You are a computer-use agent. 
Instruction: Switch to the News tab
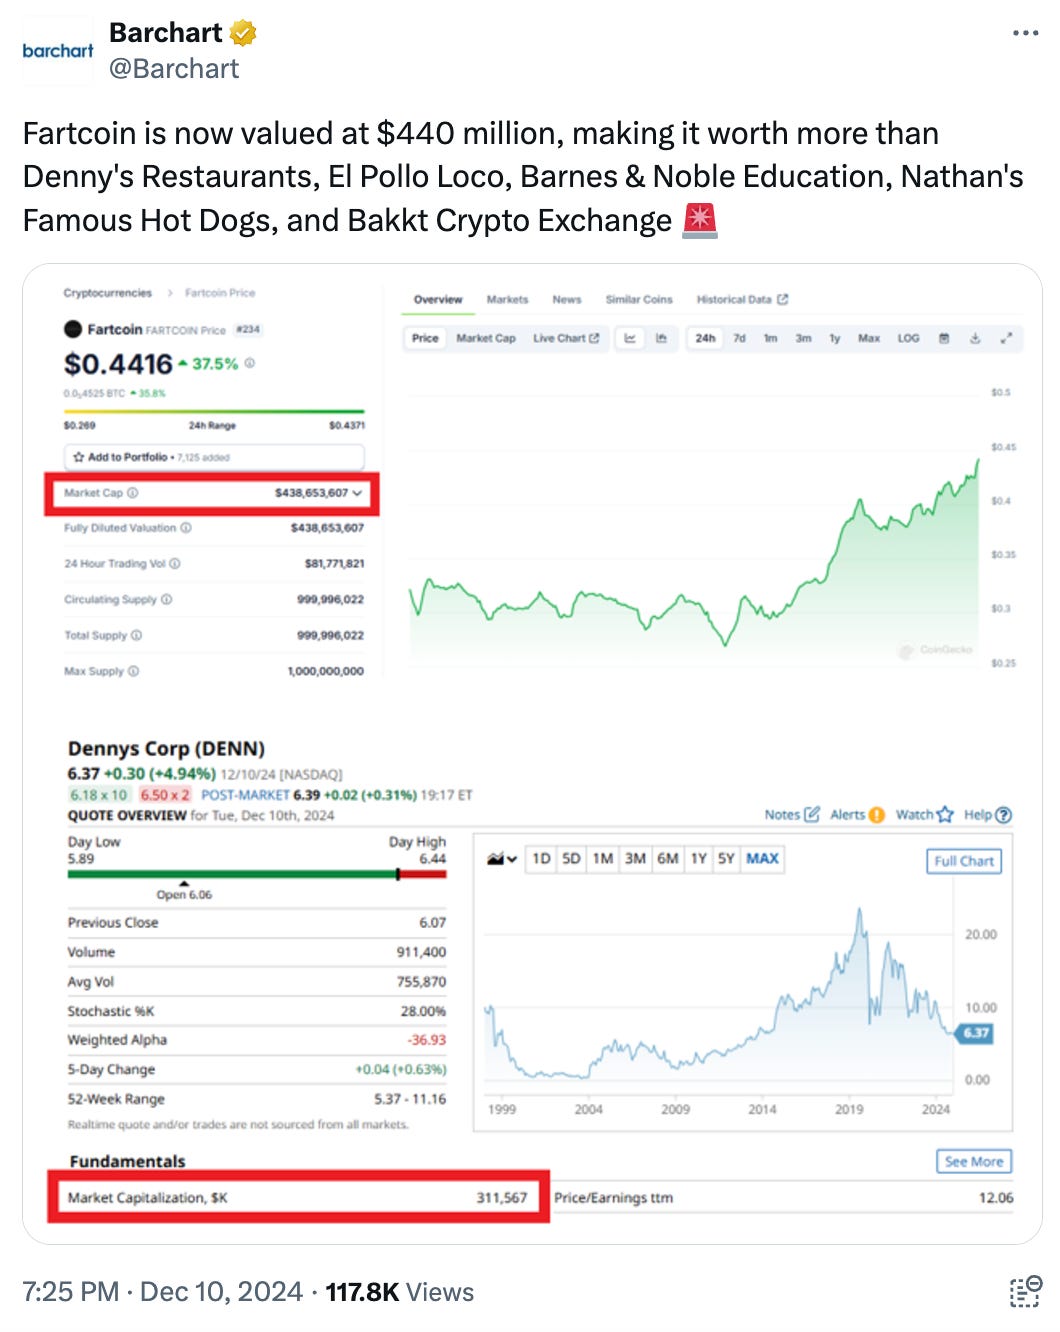point(566,299)
